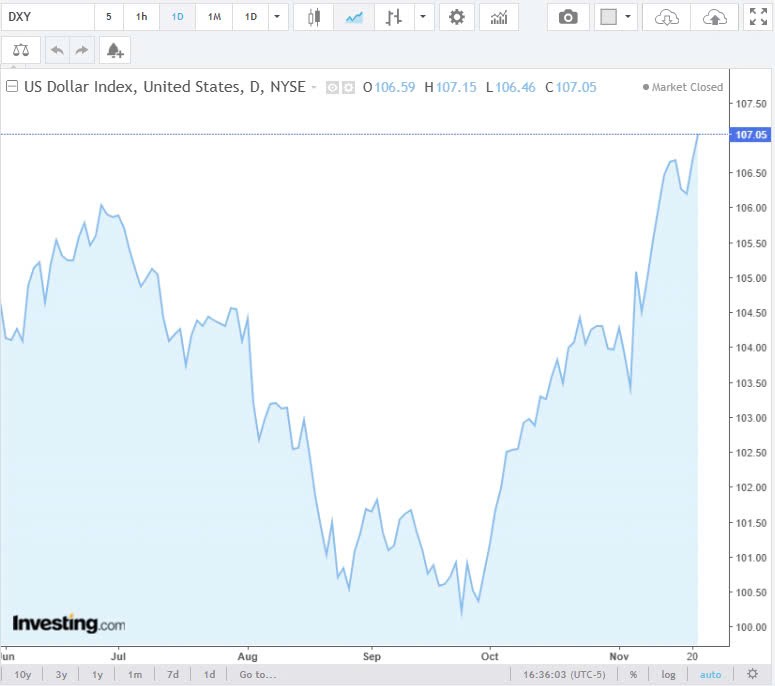
Task: Select the 1y time range
Action: click(97, 675)
